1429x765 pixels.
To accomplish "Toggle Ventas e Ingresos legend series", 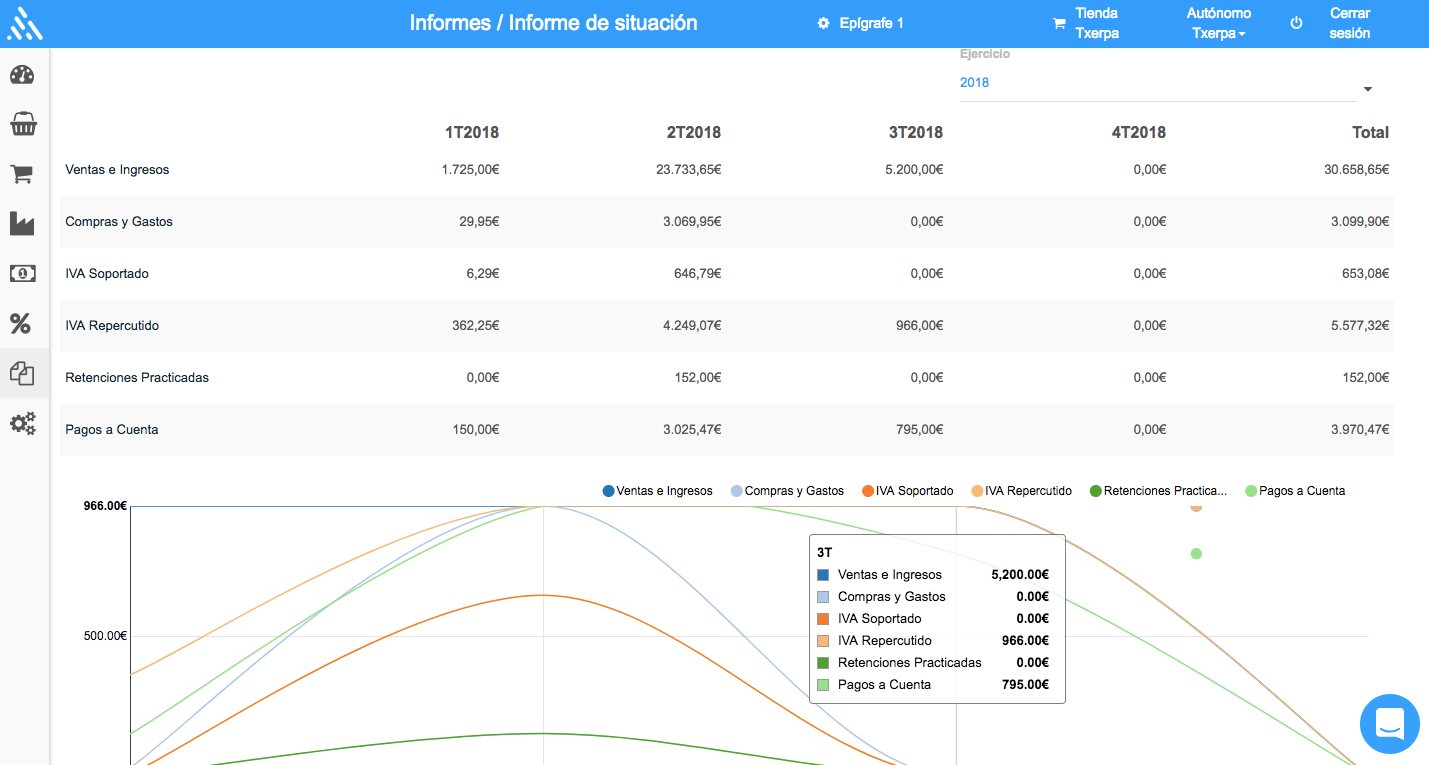I will [x=658, y=491].
